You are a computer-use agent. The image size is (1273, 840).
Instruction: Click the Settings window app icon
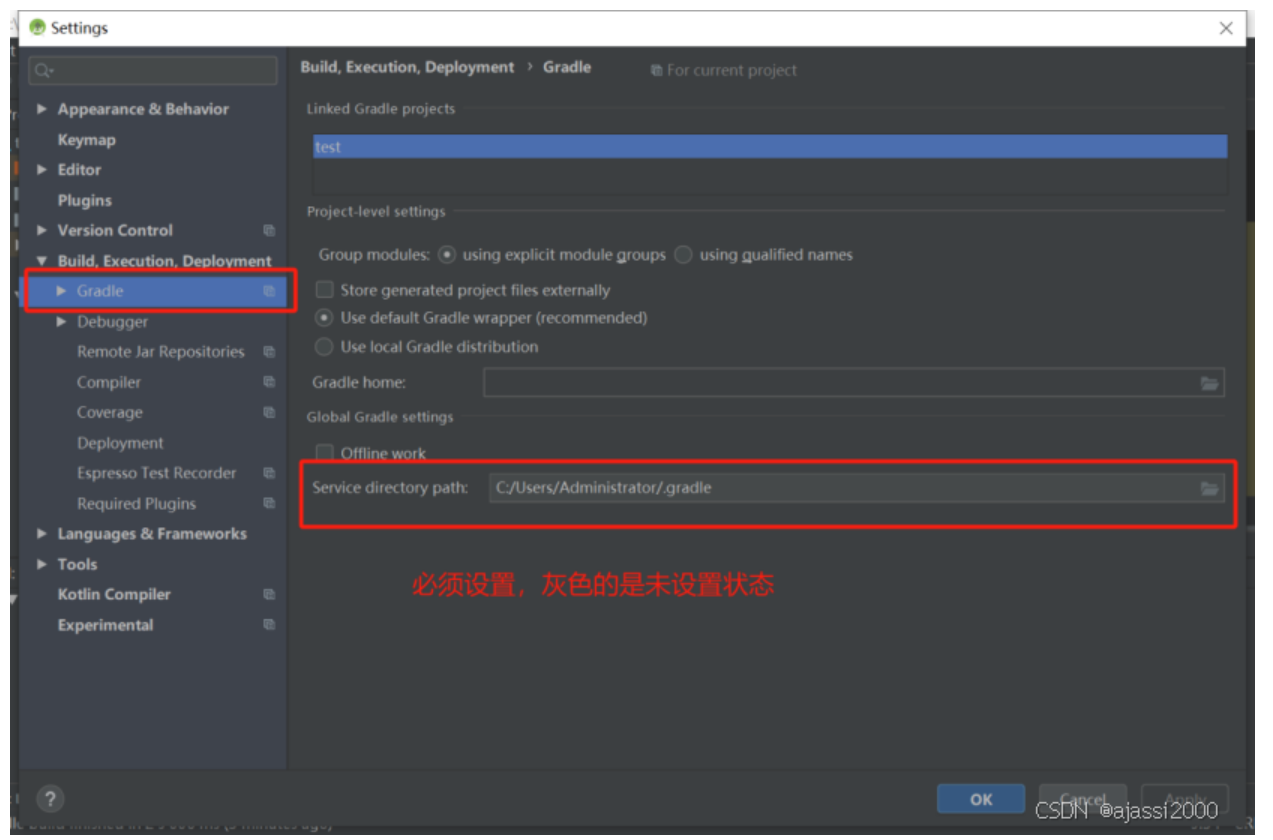click(38, 28)
